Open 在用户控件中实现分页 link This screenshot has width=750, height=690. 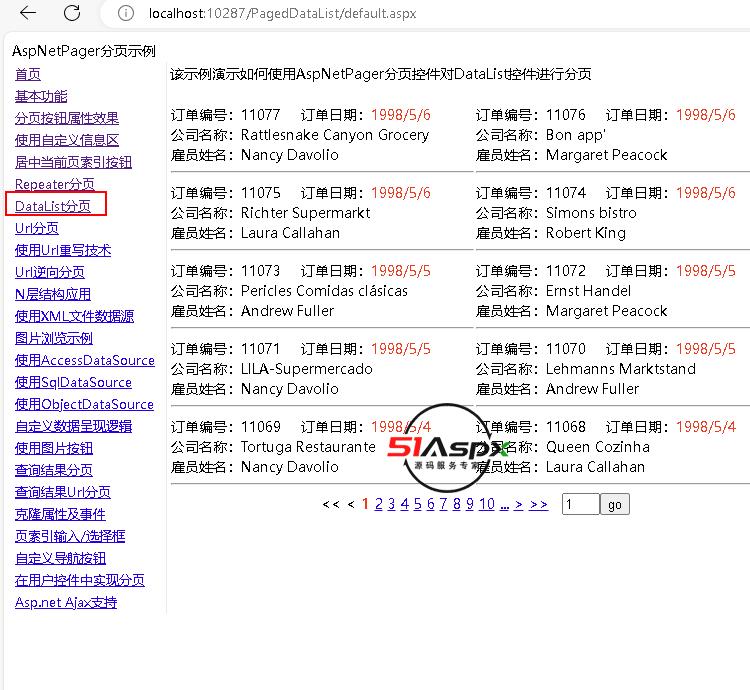(79, 580)
